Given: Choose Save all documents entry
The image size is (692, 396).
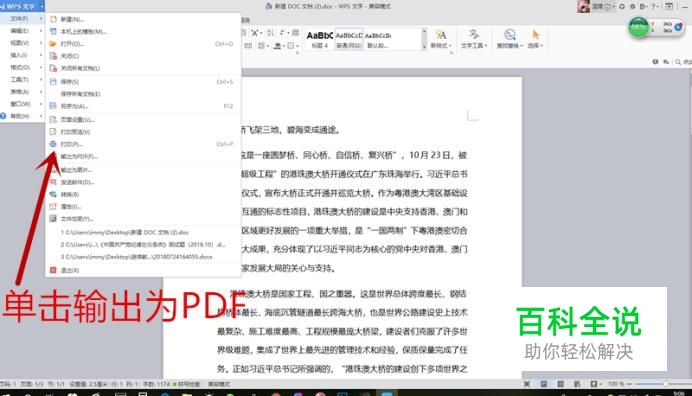Looking at the screenshot, I should (x=143, y=94).
